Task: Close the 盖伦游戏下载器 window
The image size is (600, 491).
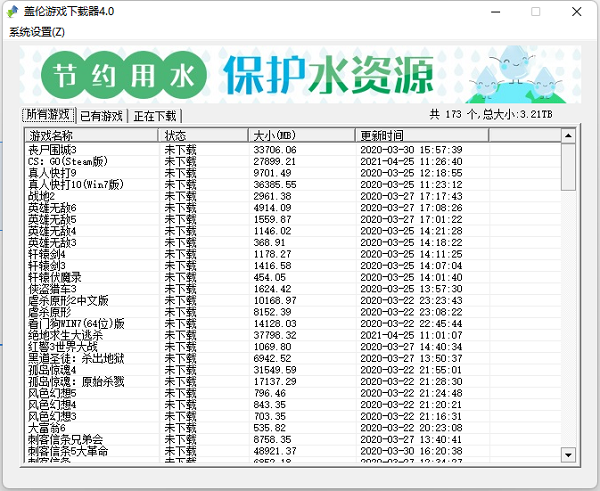Action: pyautogui.click(x=577, y=12)
